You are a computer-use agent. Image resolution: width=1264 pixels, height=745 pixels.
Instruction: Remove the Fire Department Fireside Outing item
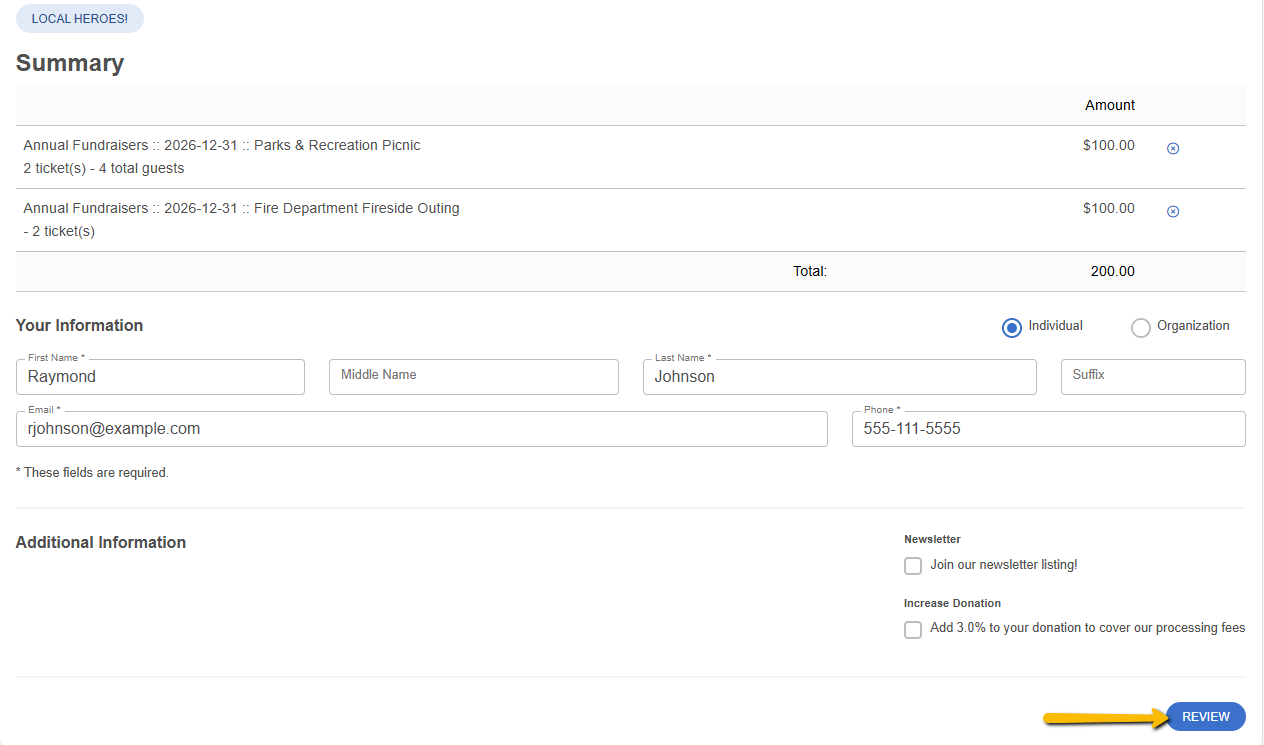click(1173, 211)
